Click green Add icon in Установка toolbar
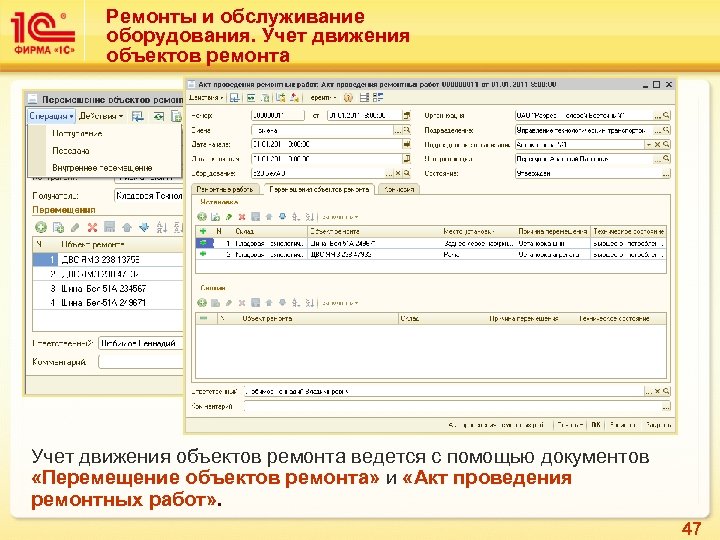 click(202, 217)
